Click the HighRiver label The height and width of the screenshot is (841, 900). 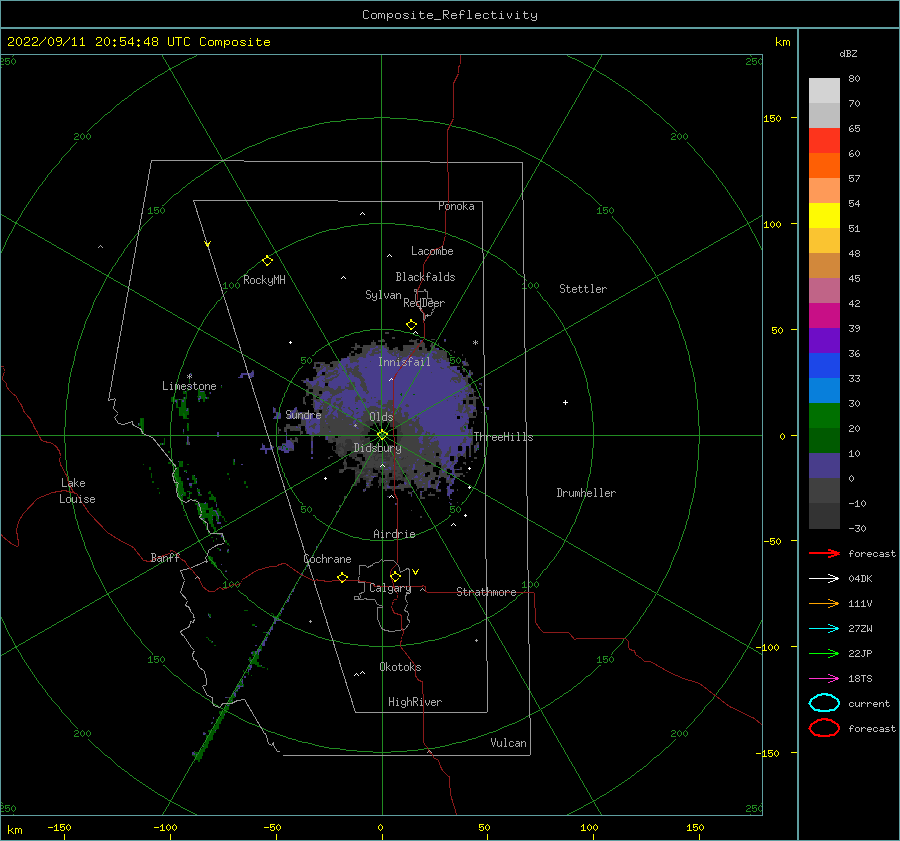click(415, 702)
